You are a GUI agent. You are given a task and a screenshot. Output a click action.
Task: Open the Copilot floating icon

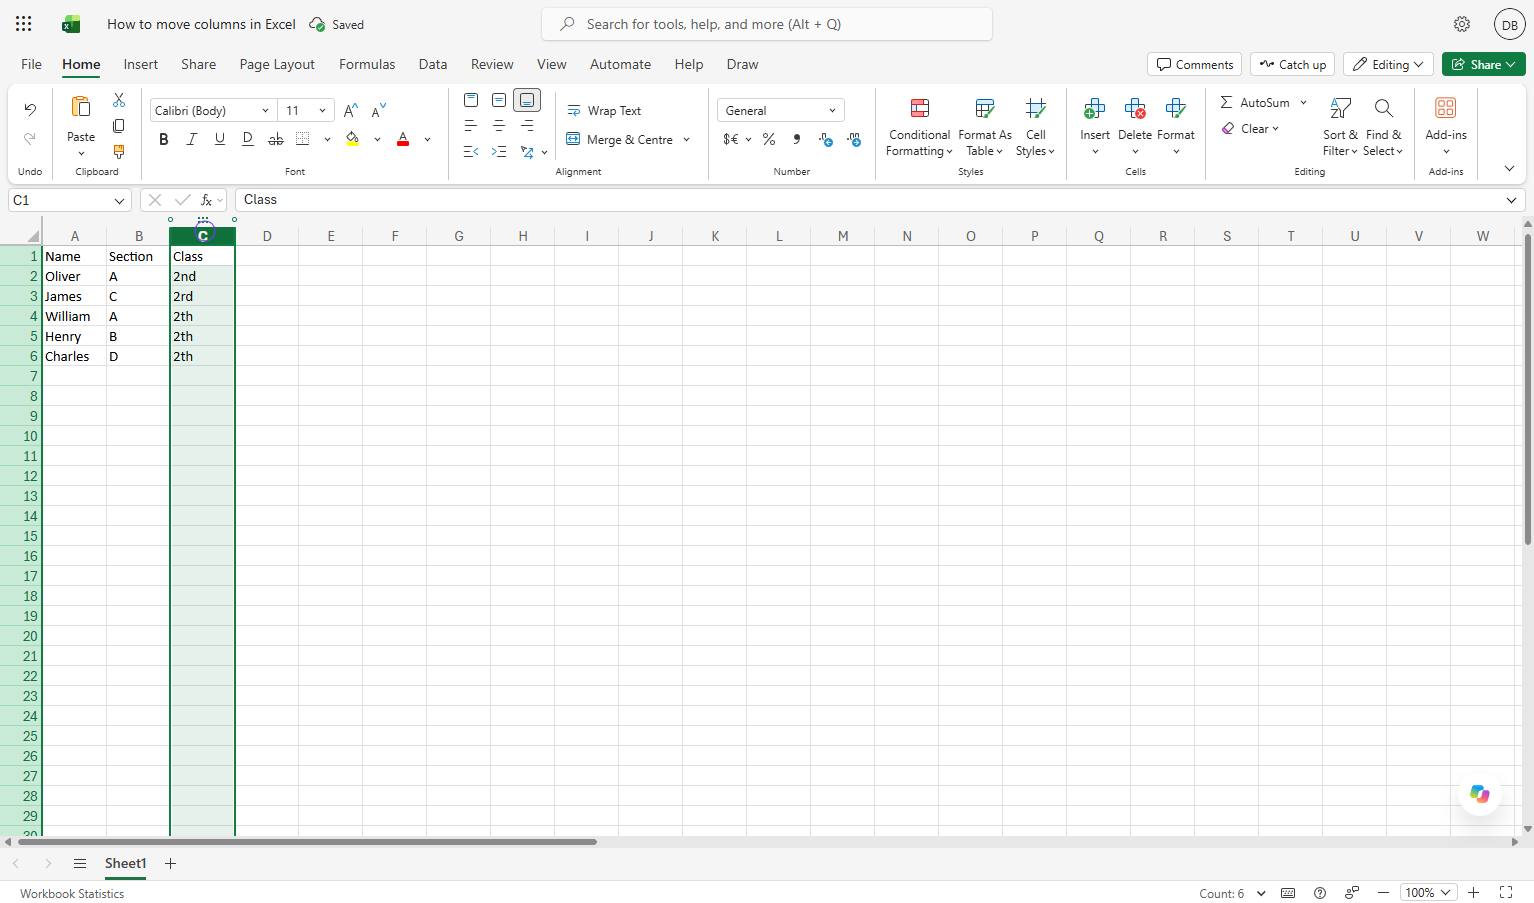click(1479, 794)
